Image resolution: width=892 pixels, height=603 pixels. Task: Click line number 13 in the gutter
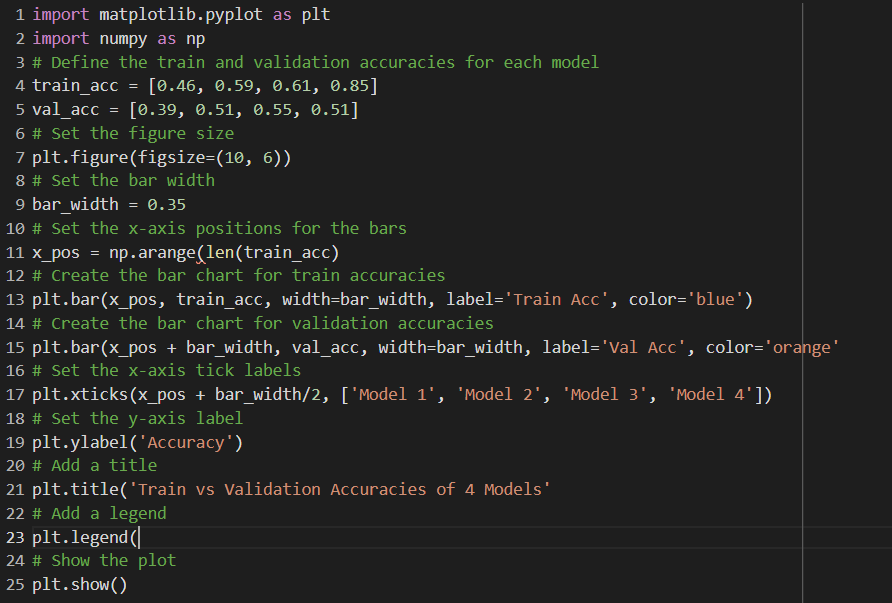point(15,299)
